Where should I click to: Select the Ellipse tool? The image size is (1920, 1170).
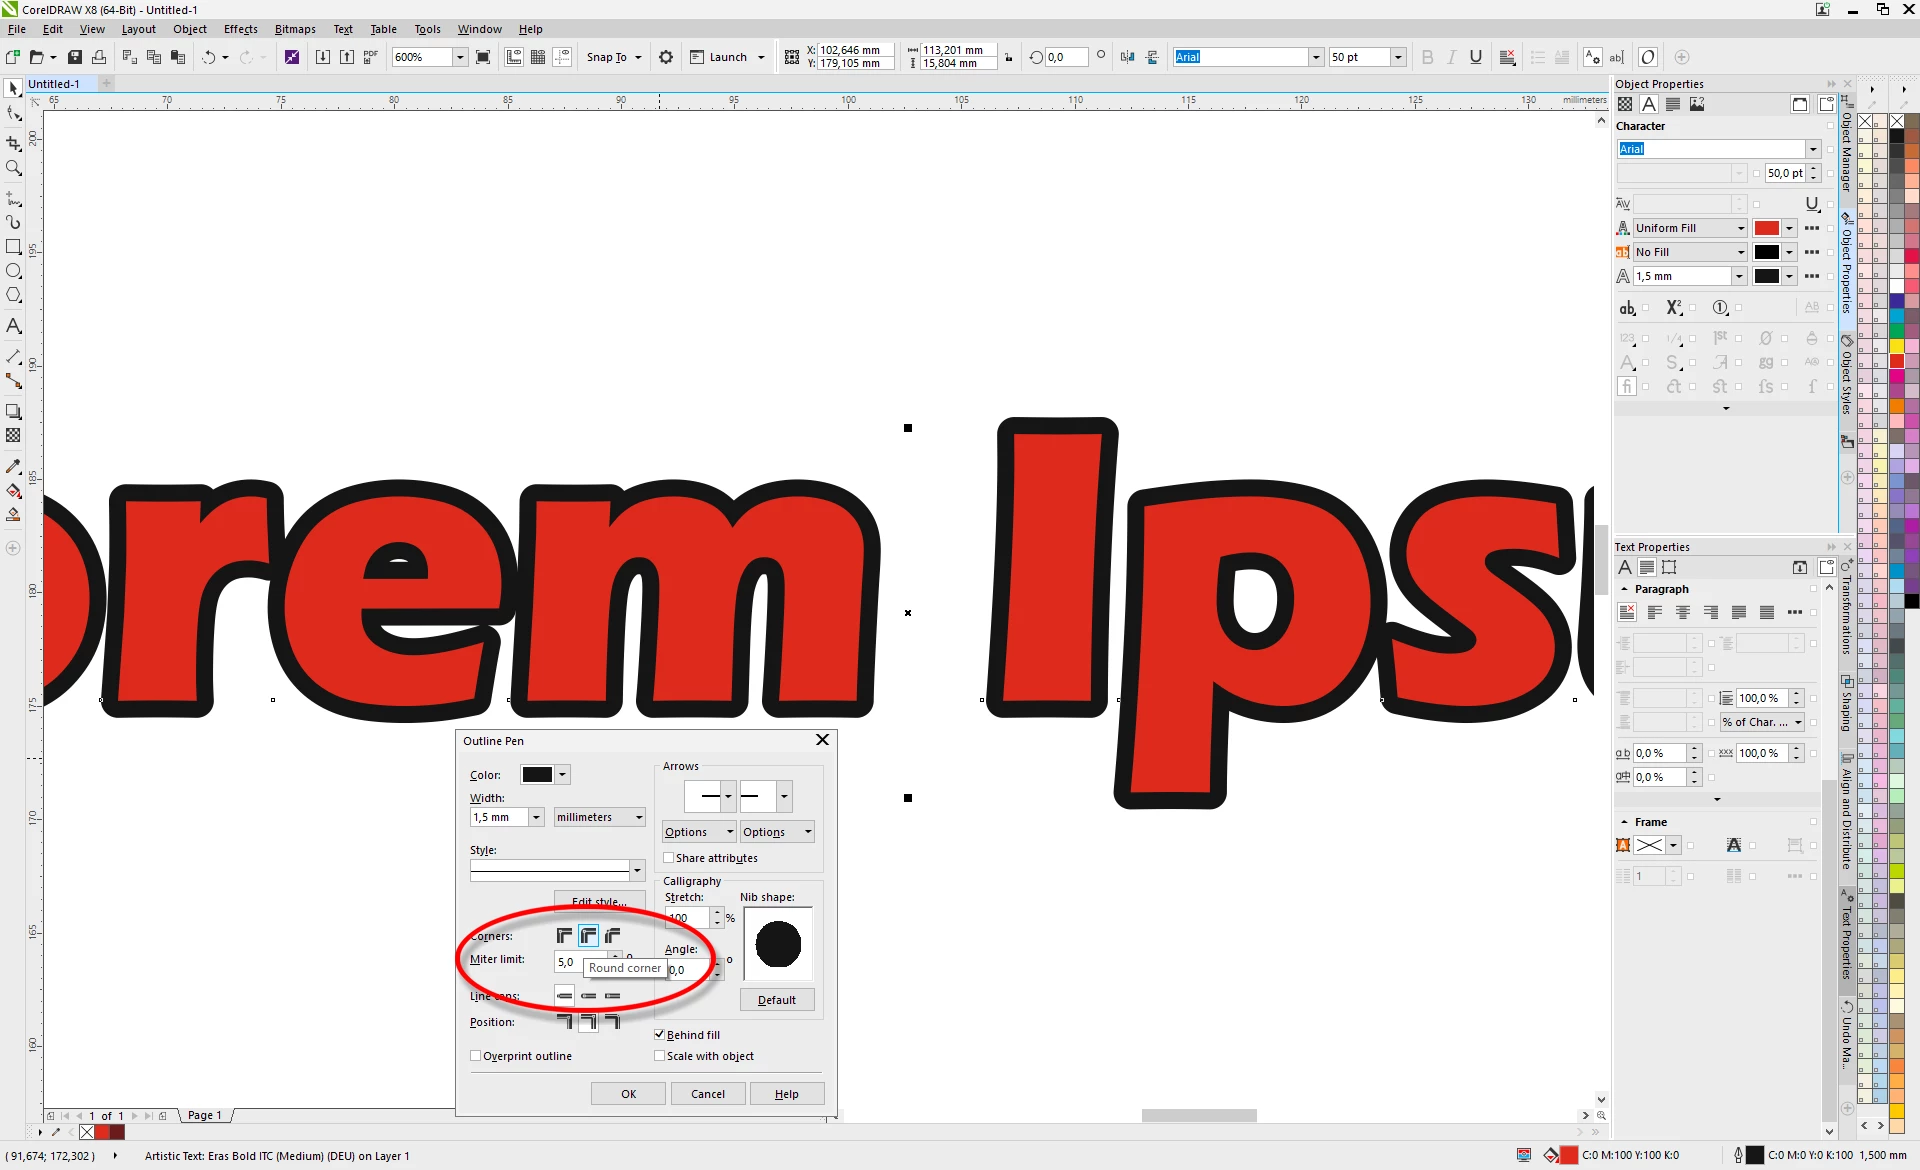13,271
